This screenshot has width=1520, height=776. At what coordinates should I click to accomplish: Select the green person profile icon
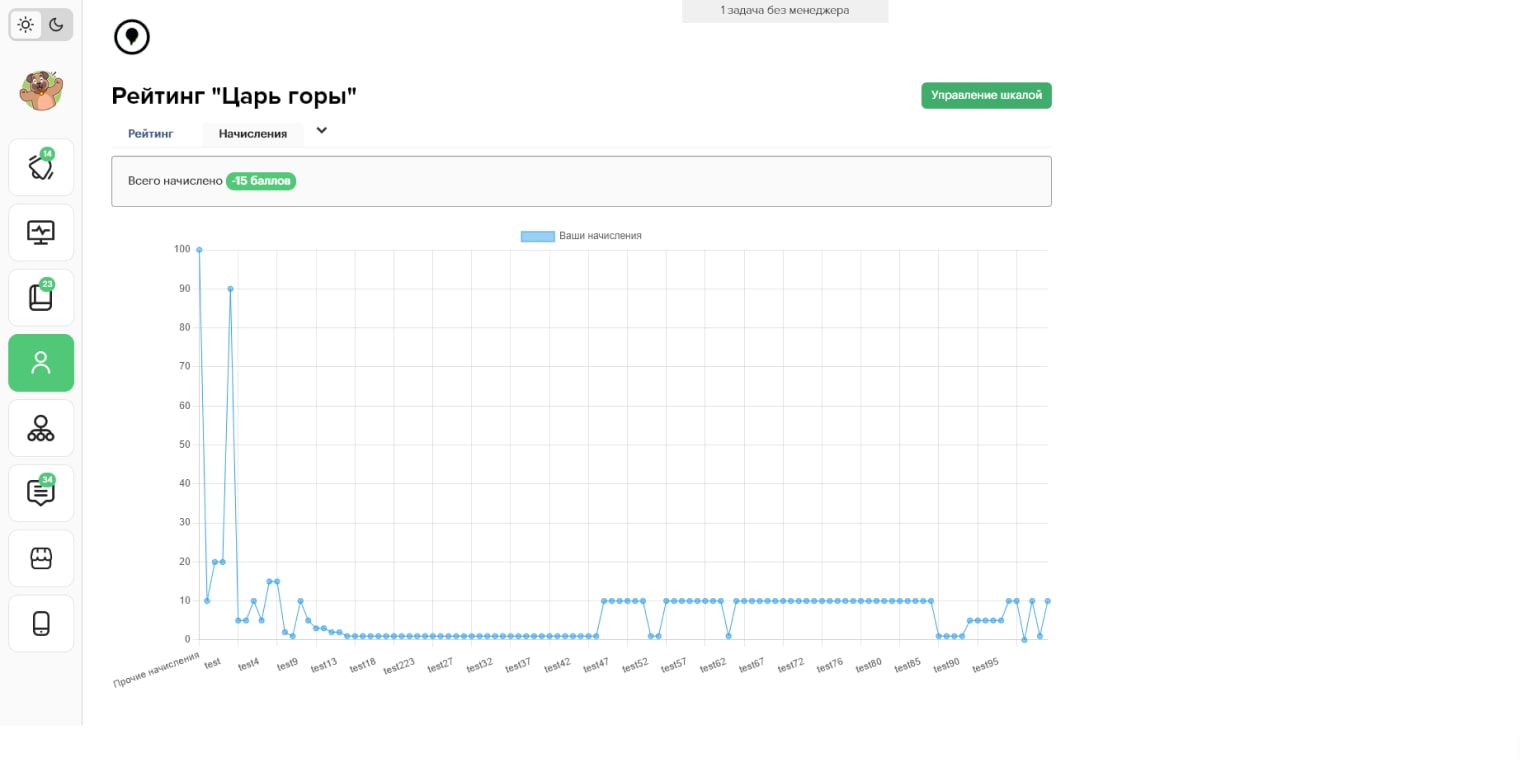41,363
